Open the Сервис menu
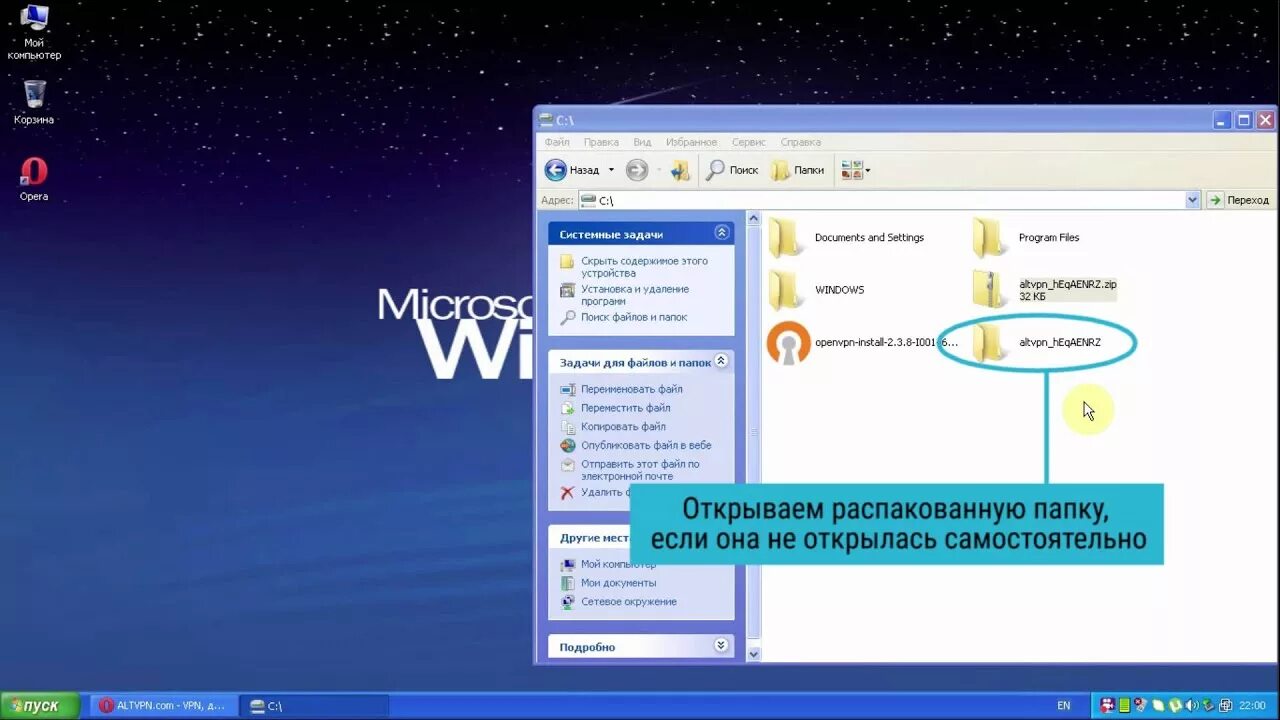This screenshot has height=720, width=1280. 748,142
